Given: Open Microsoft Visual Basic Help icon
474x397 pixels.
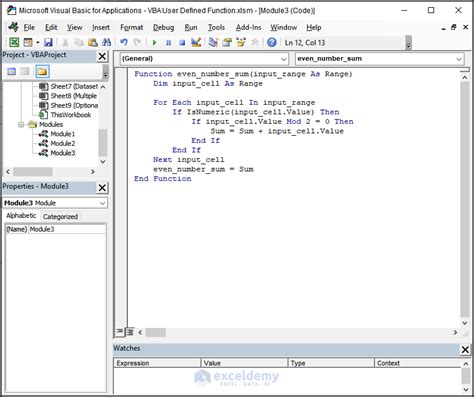Looking at the screenshot, I should click(272, 42).
